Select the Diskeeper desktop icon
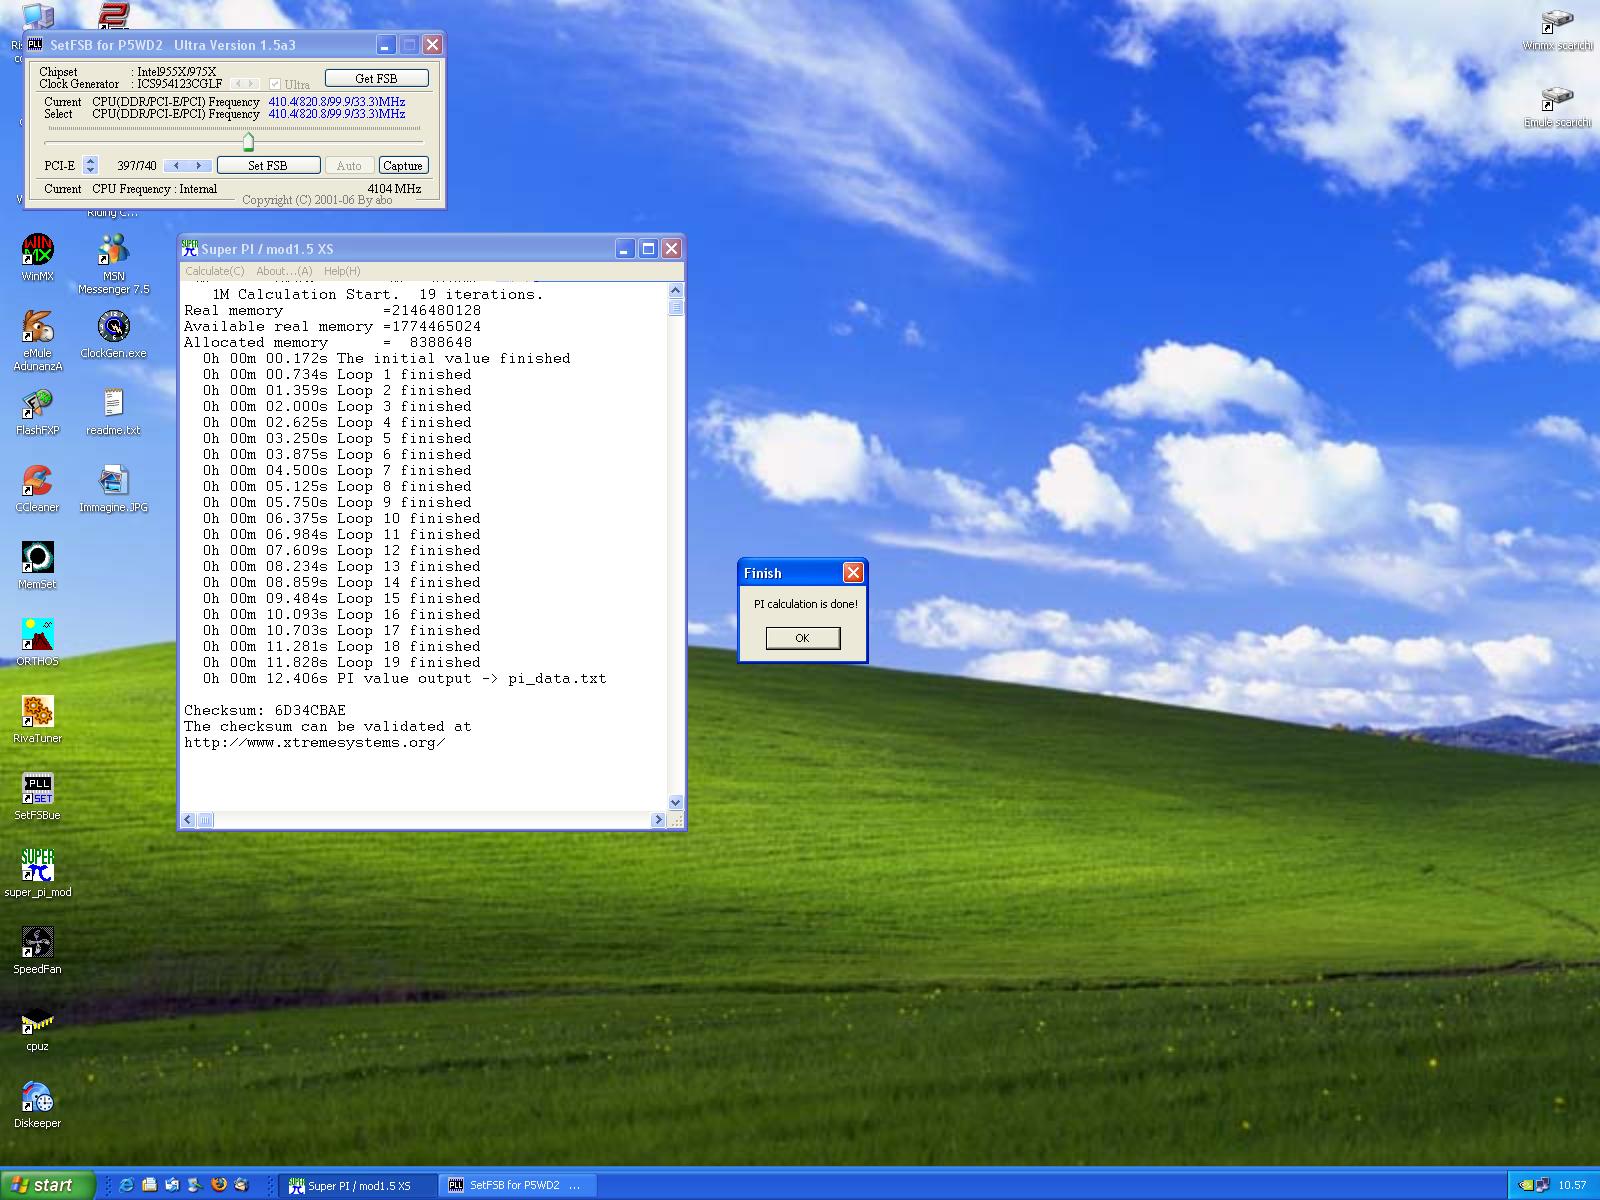This screenshot has height=1200, width=1600. 38,1104
